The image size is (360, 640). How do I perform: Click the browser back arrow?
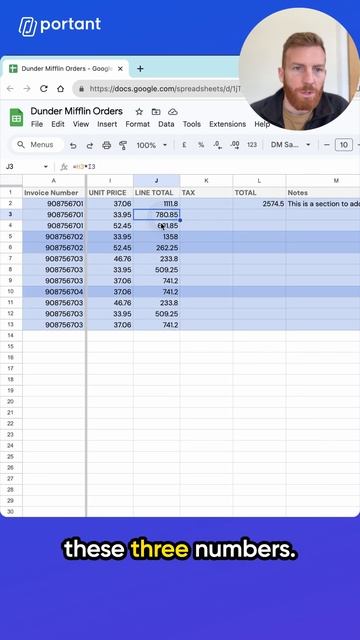click(x=10, y=89)
